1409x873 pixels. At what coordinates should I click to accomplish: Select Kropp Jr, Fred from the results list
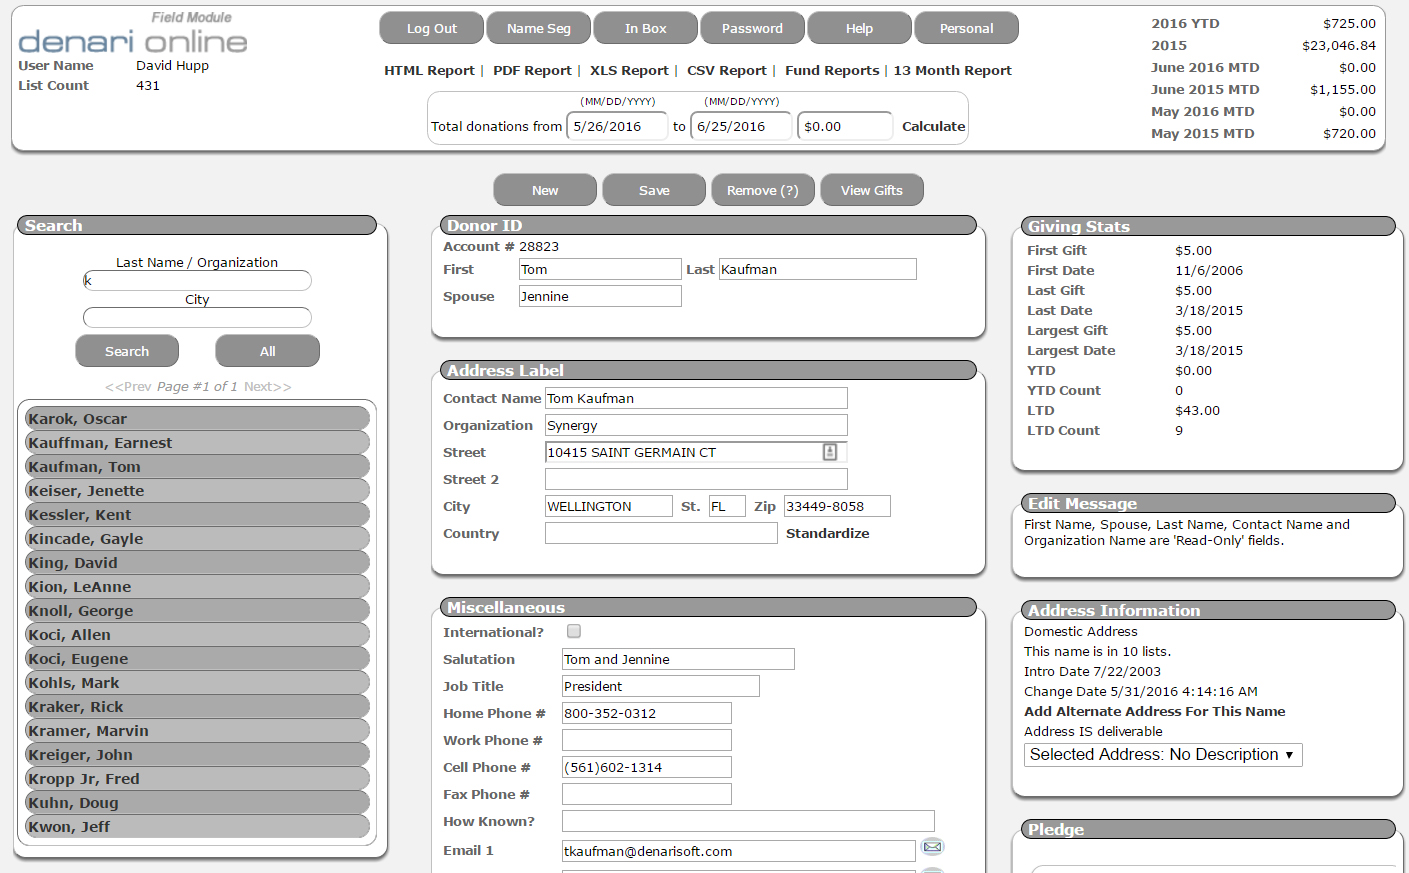197,779
